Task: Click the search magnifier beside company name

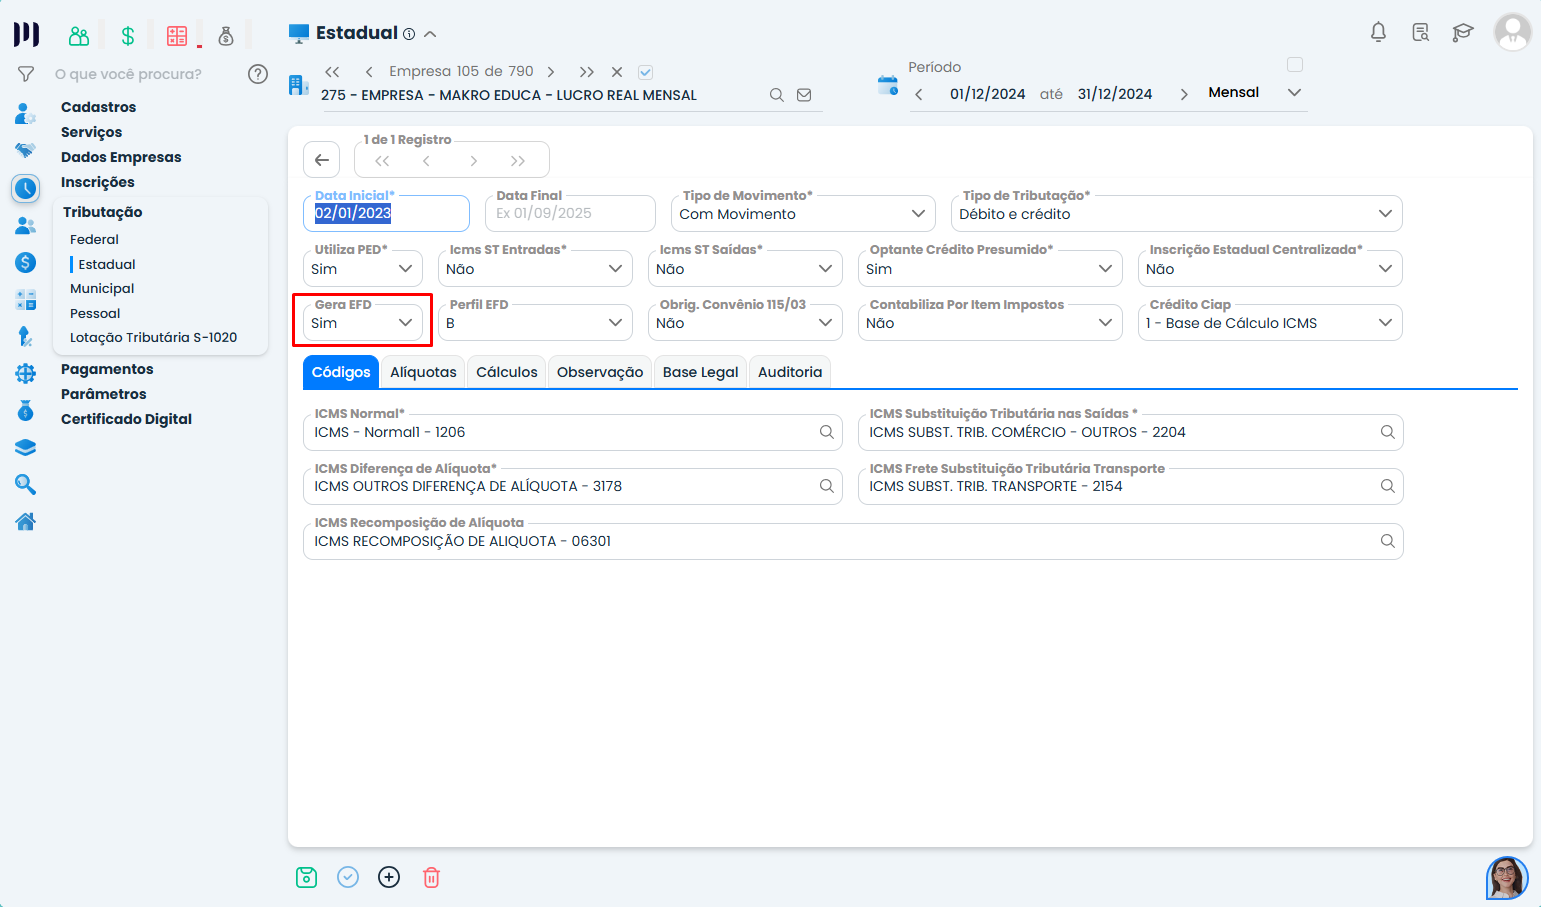Action: pos(776,95)
